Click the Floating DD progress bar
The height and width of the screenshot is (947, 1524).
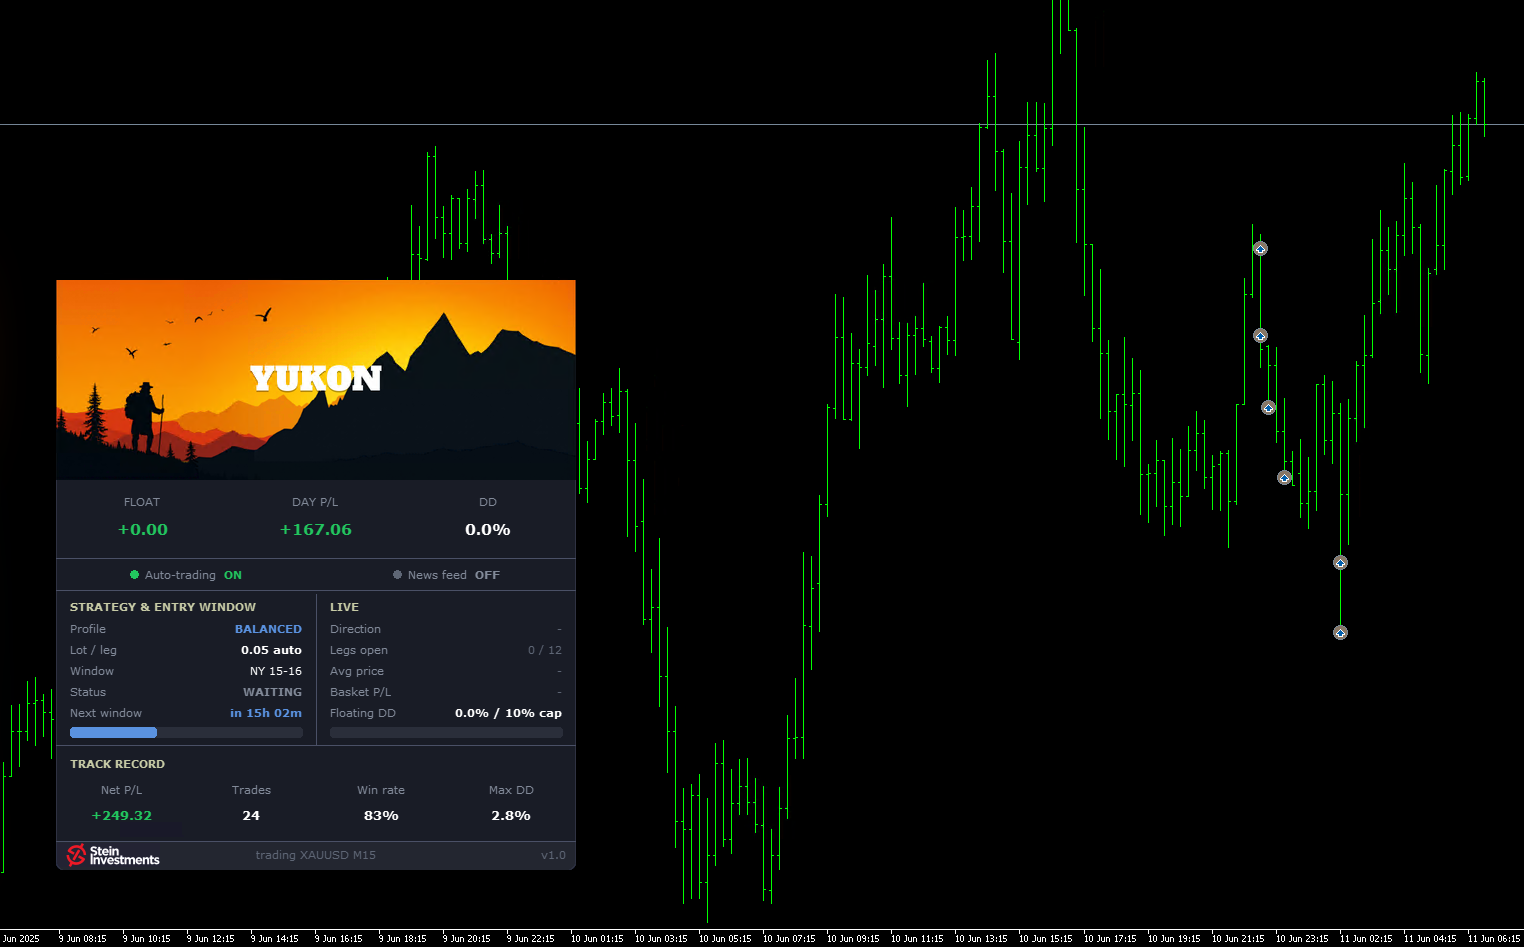click(x=446, y=733)
